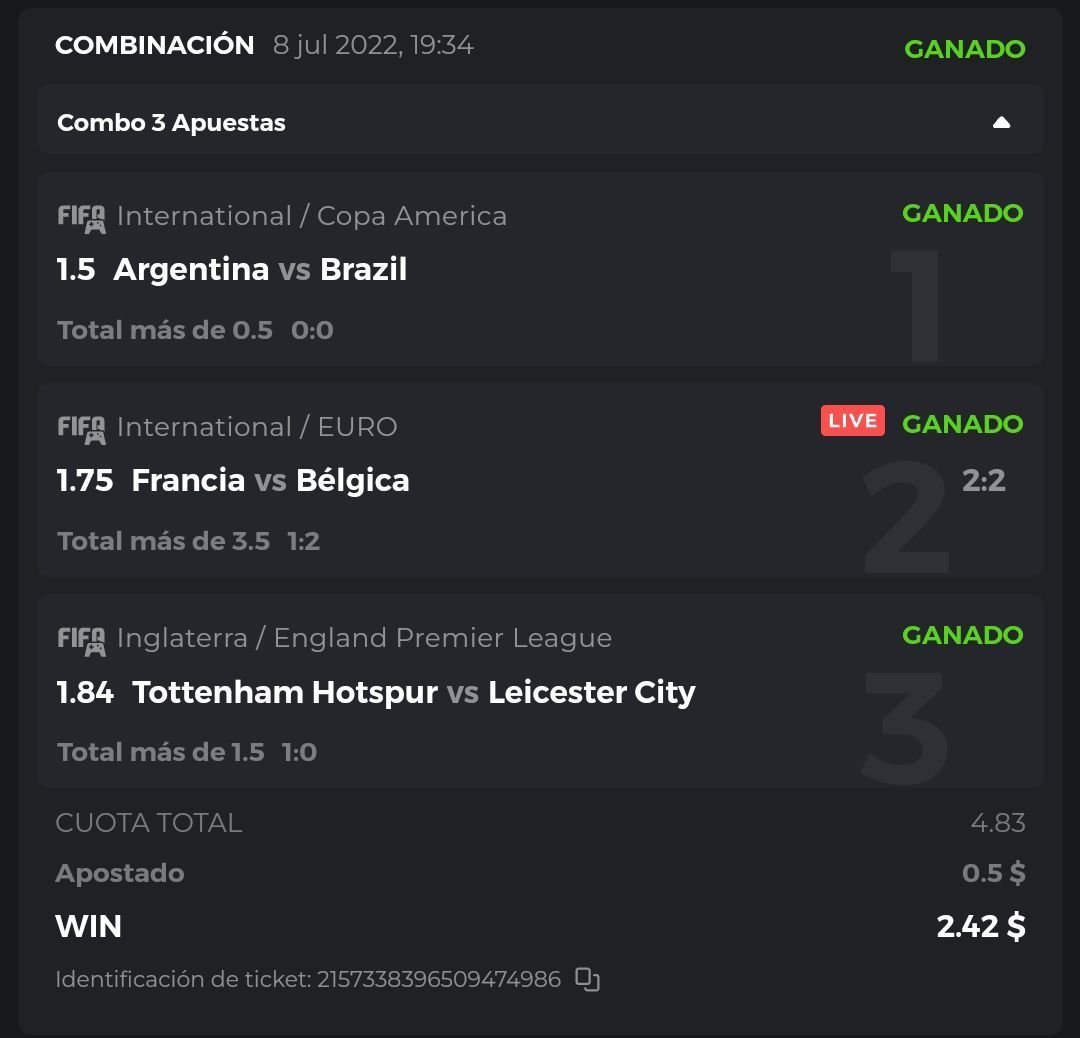This screenshot has height=1038, width=1080.
Task: Open Francia vs Bélgica match
Action: pyautogui.click(x=270, y=481)
